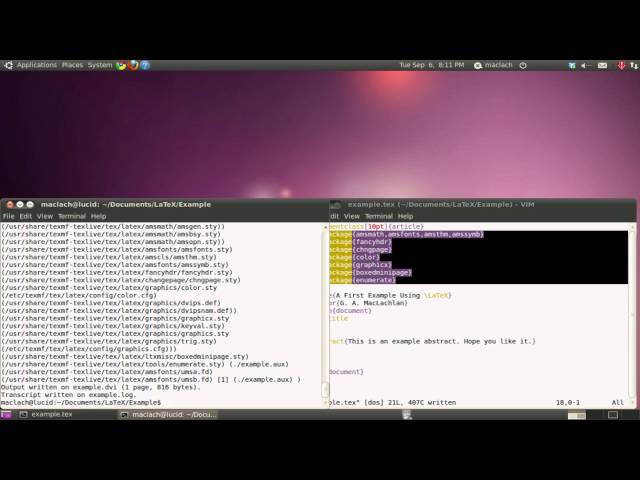This screenshot has width=640, height=480.
Task: Click the {graphicx} package line in VIM
Action: (360, 265)
